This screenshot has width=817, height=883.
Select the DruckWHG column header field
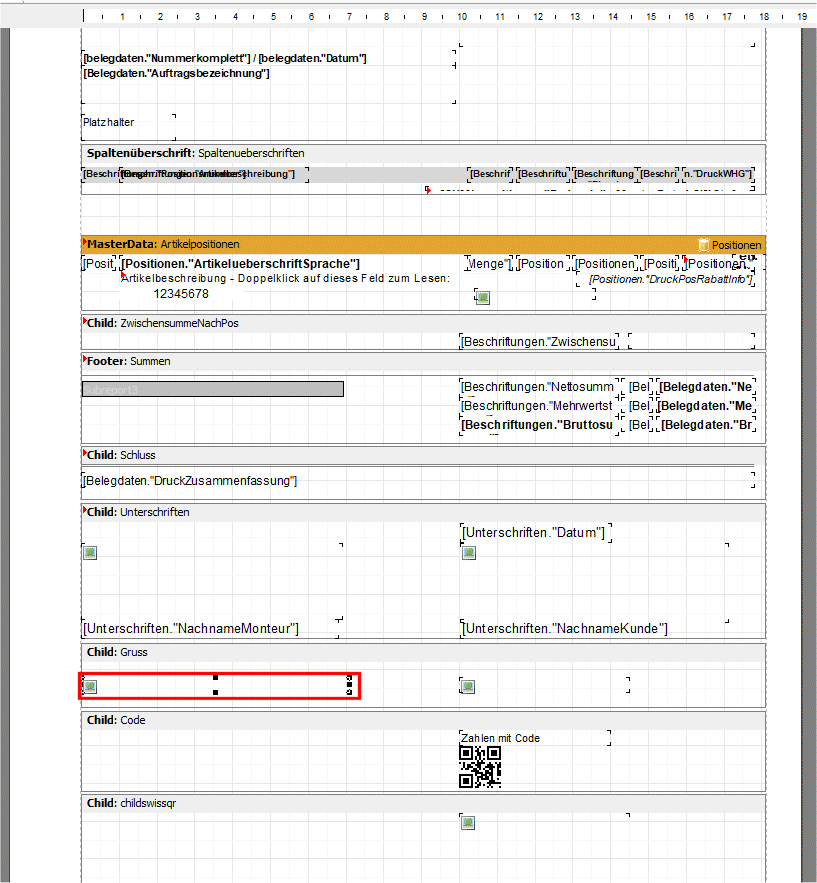[718, 174]
